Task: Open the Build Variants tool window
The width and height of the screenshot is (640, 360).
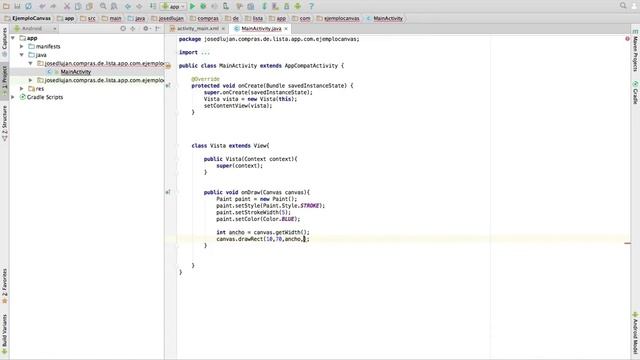Action: coord(4,334)
